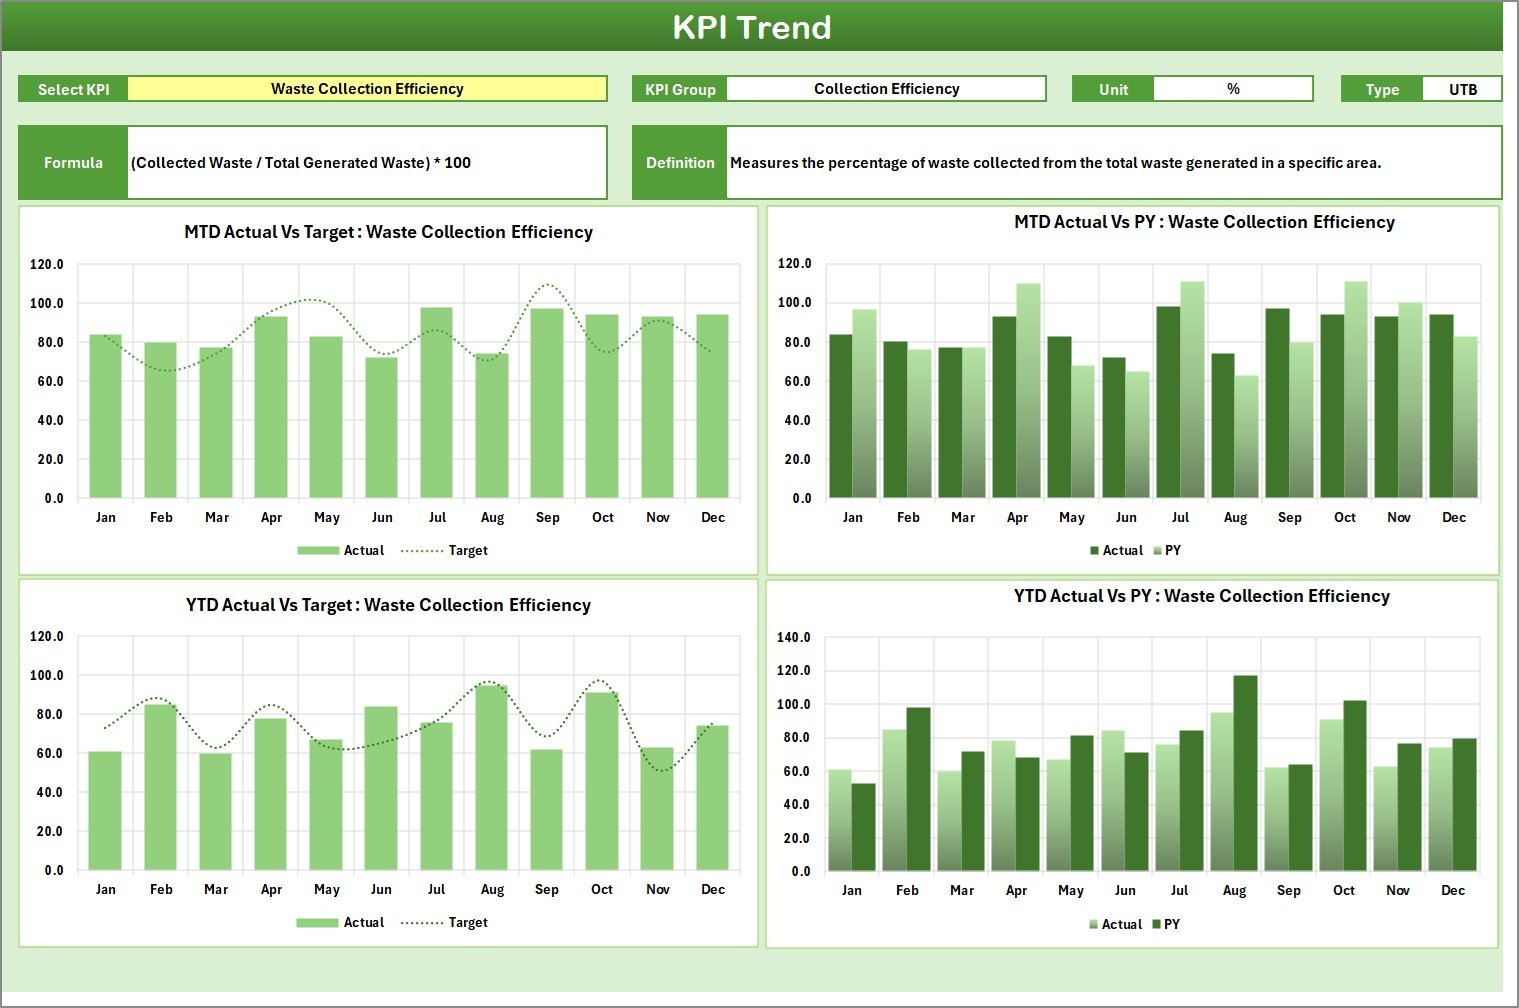Click the vertical axis labels of MTD Actual Vs Target chart
The image size is (1519, 1008).
pos(48,380)
